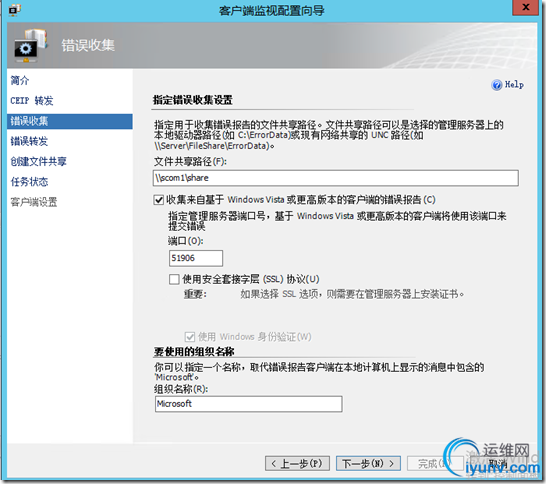This screenshot has width=546, height=484.
Task: Click 上一步(P) back button
Action: tap(297, 463)
